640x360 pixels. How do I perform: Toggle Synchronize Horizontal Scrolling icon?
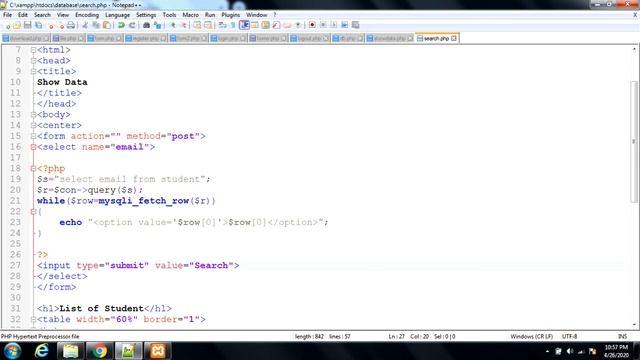coord(208,25)
